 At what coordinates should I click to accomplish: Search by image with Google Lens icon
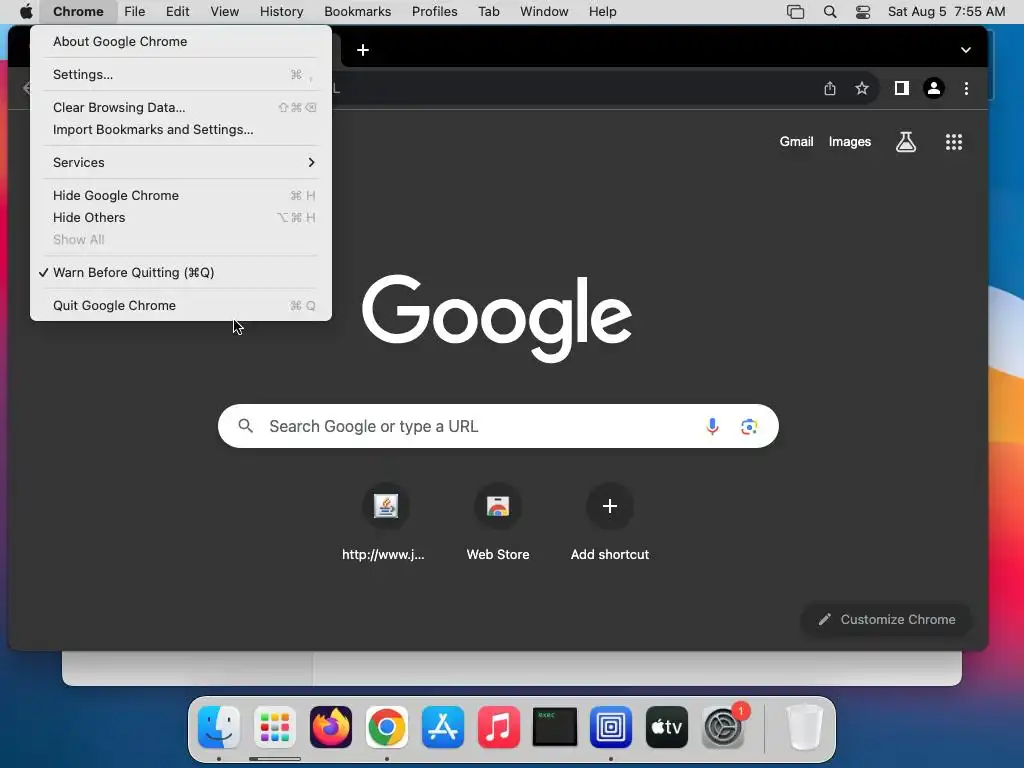pyautogui.click(x=749, y=426)
